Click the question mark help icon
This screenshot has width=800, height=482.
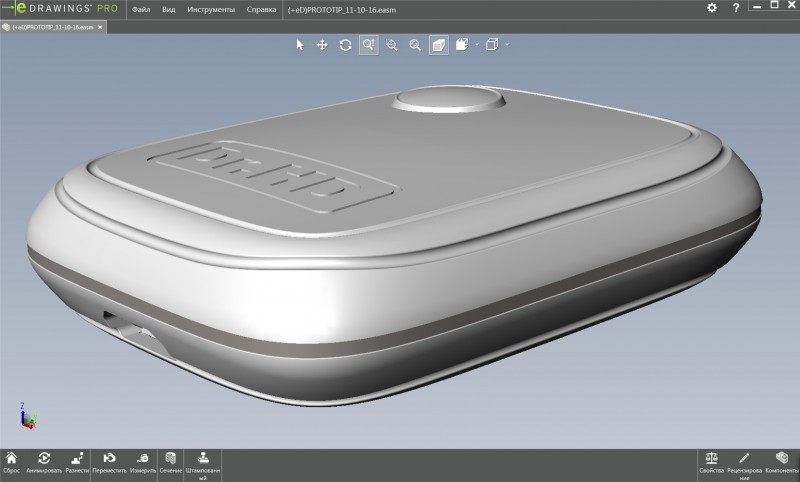click(x=736, y=8)
